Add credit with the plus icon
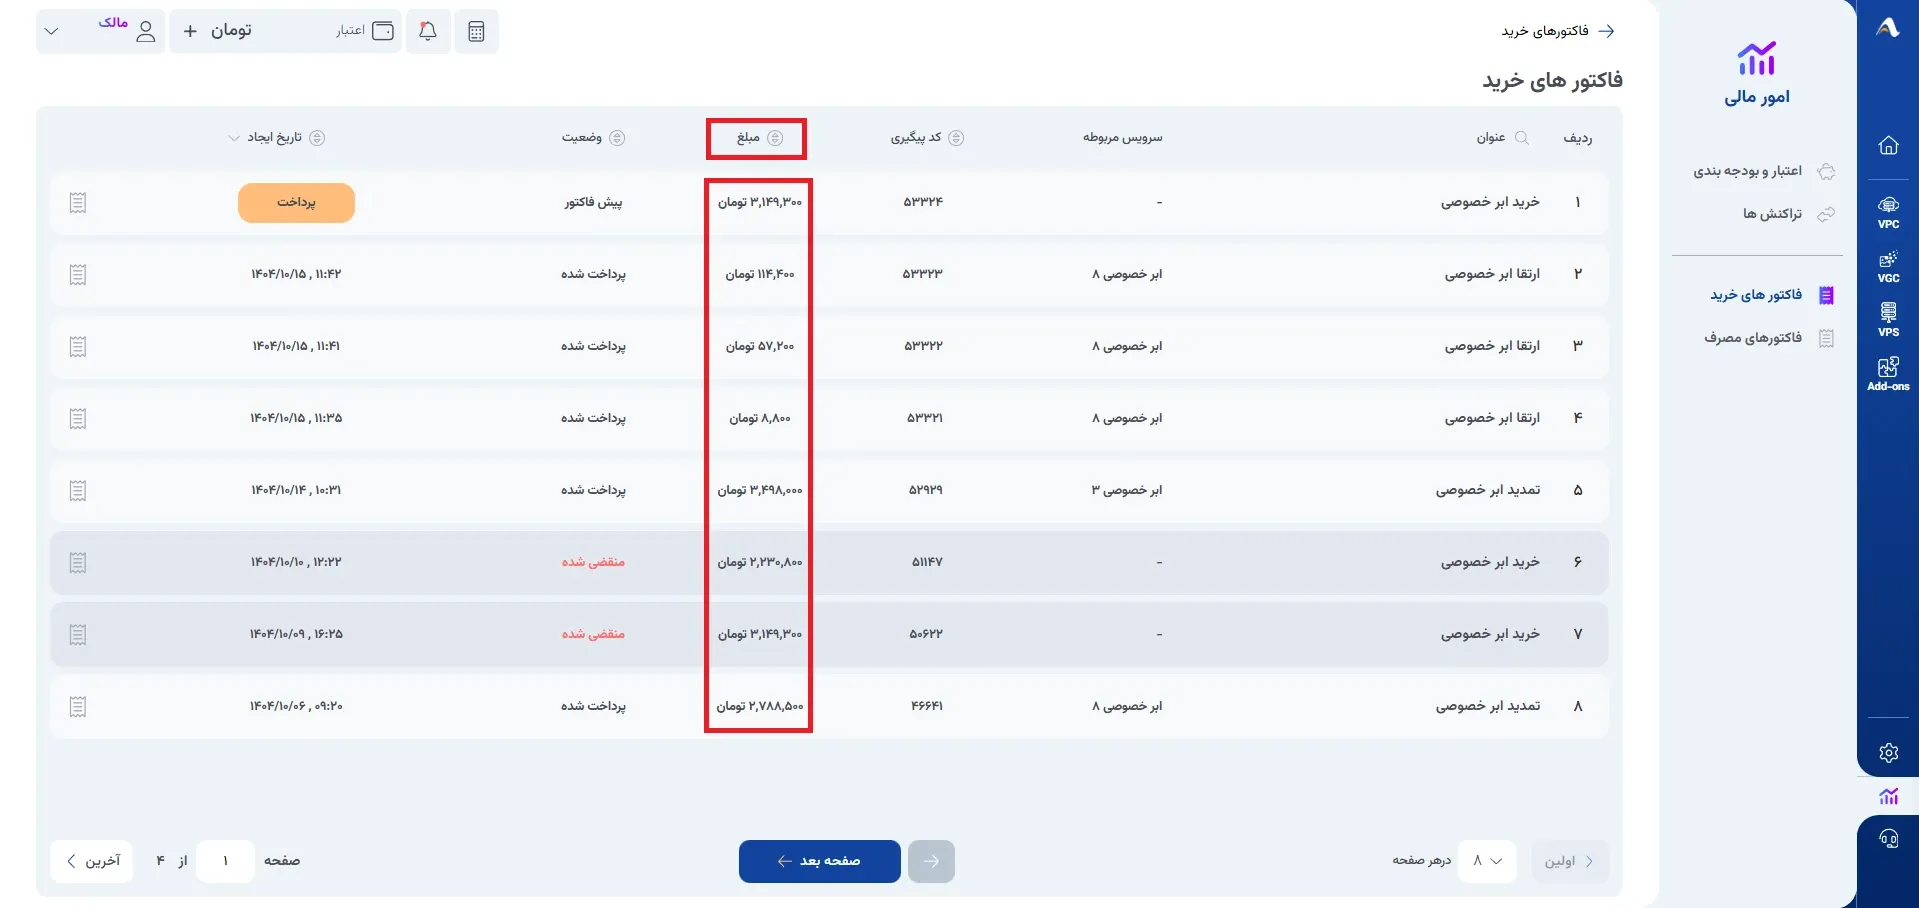The image size is (1919, 908). [190, 31]
